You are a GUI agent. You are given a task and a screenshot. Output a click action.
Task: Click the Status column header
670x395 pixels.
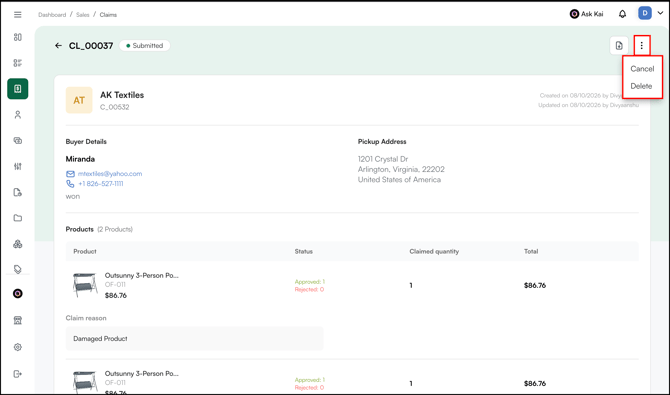(x=303, y=251)
